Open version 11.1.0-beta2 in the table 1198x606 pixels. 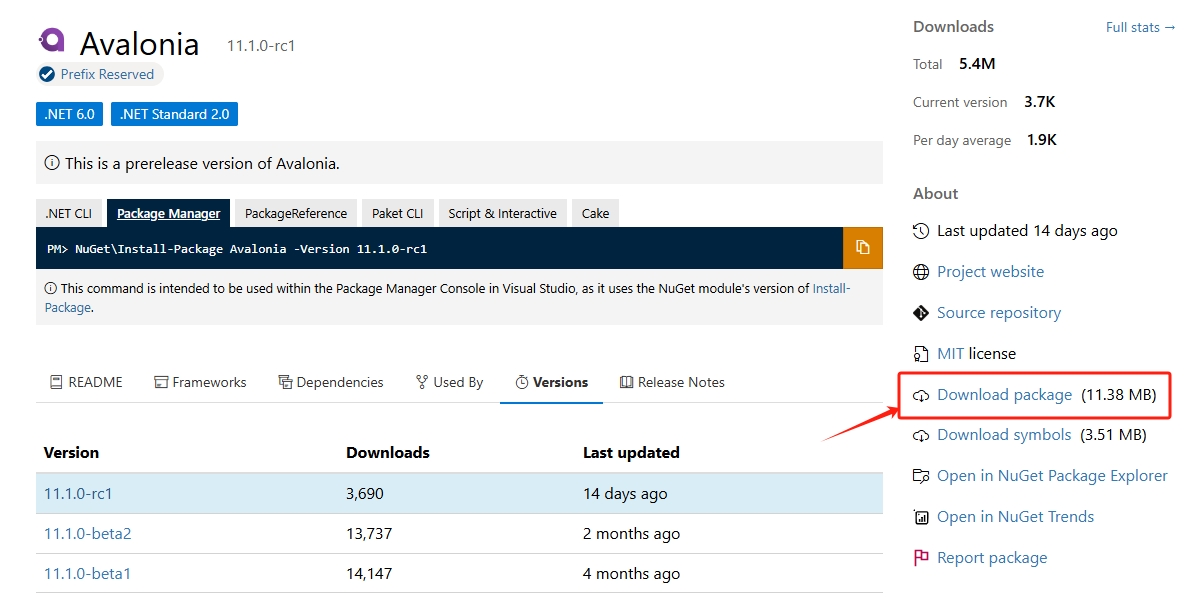(x=87, y=533)
